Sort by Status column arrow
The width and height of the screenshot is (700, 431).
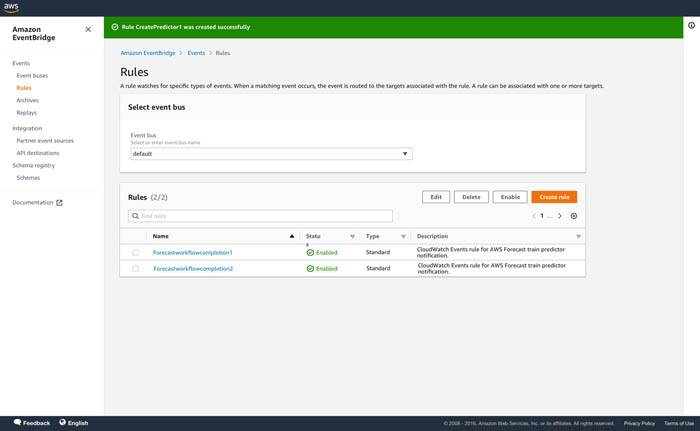(x=352, y=237)
